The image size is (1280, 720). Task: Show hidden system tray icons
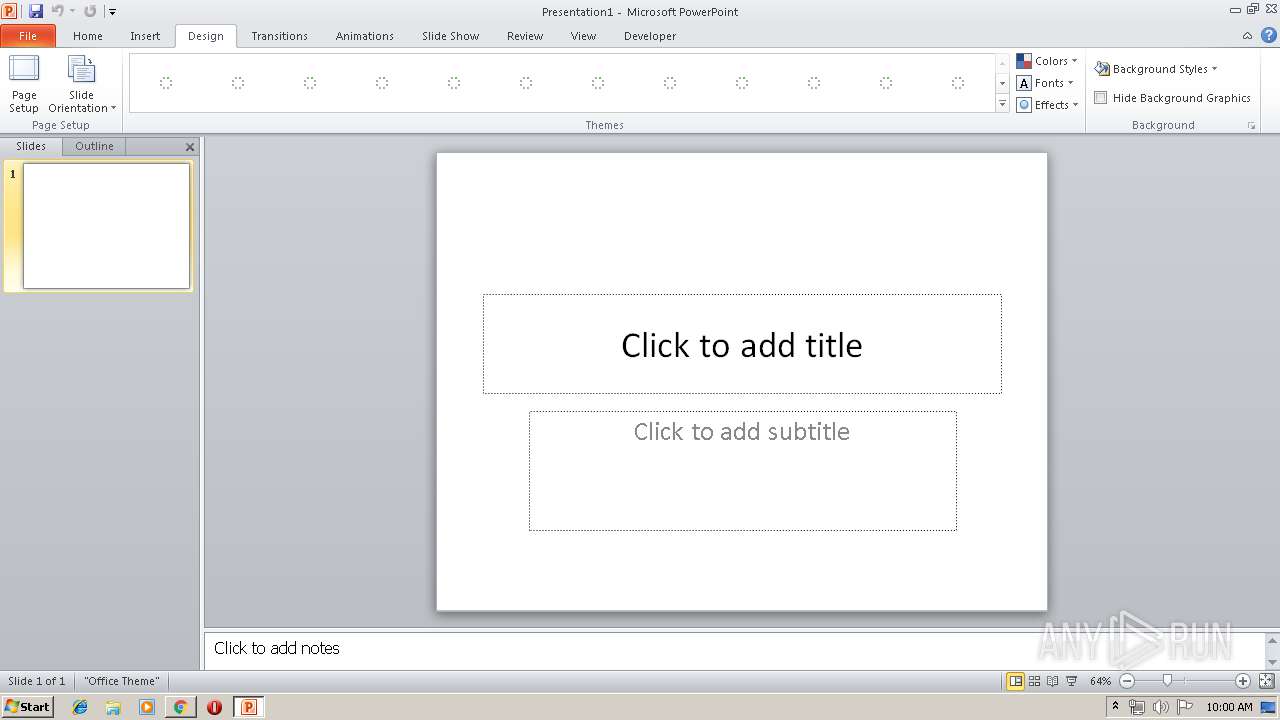[x=1116, y=707]
